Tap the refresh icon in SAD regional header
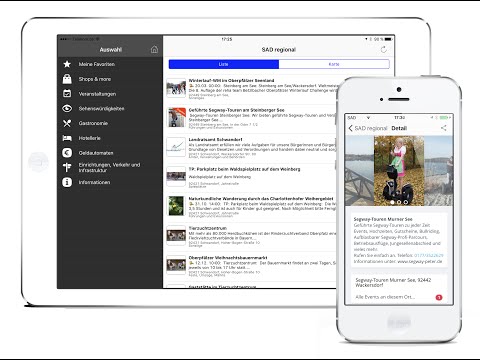The width and height of the screenshot is (480, 360). (x=384, y=49)
